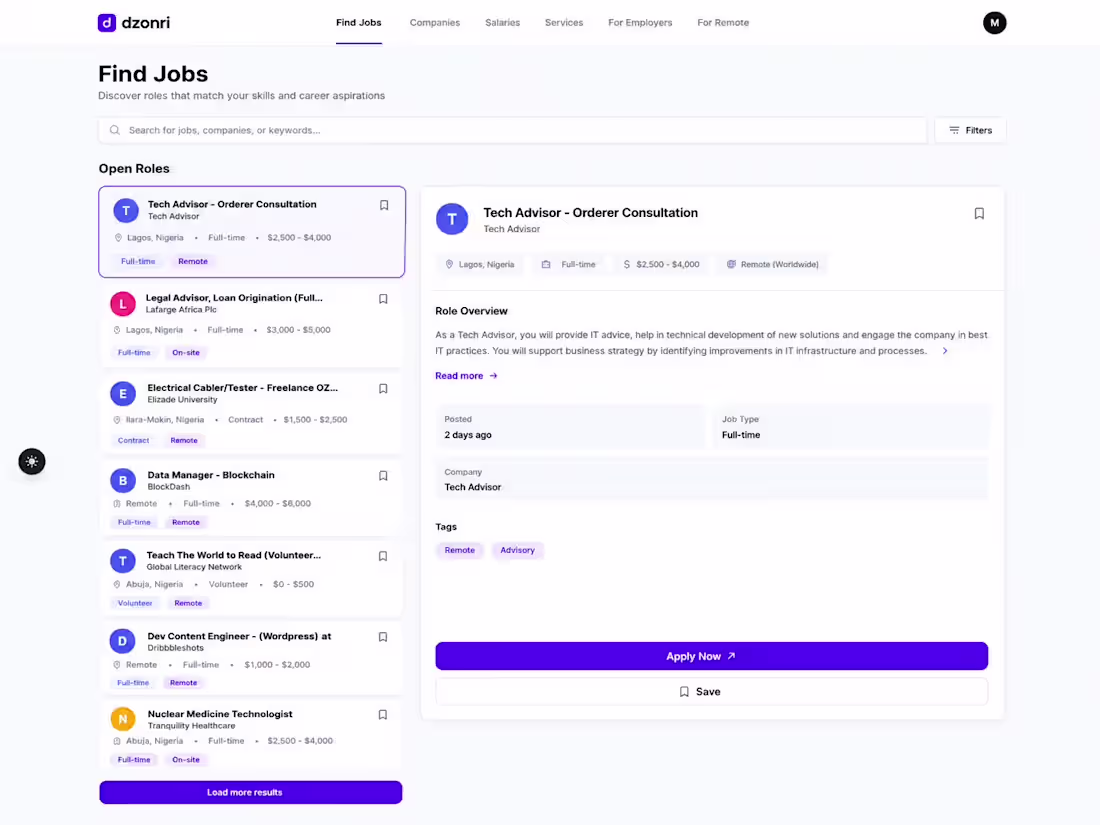The height and width of the screenshot is (825, 1100).
Task: Open the Salaries nav item
Action: click(x=502, y=22)
